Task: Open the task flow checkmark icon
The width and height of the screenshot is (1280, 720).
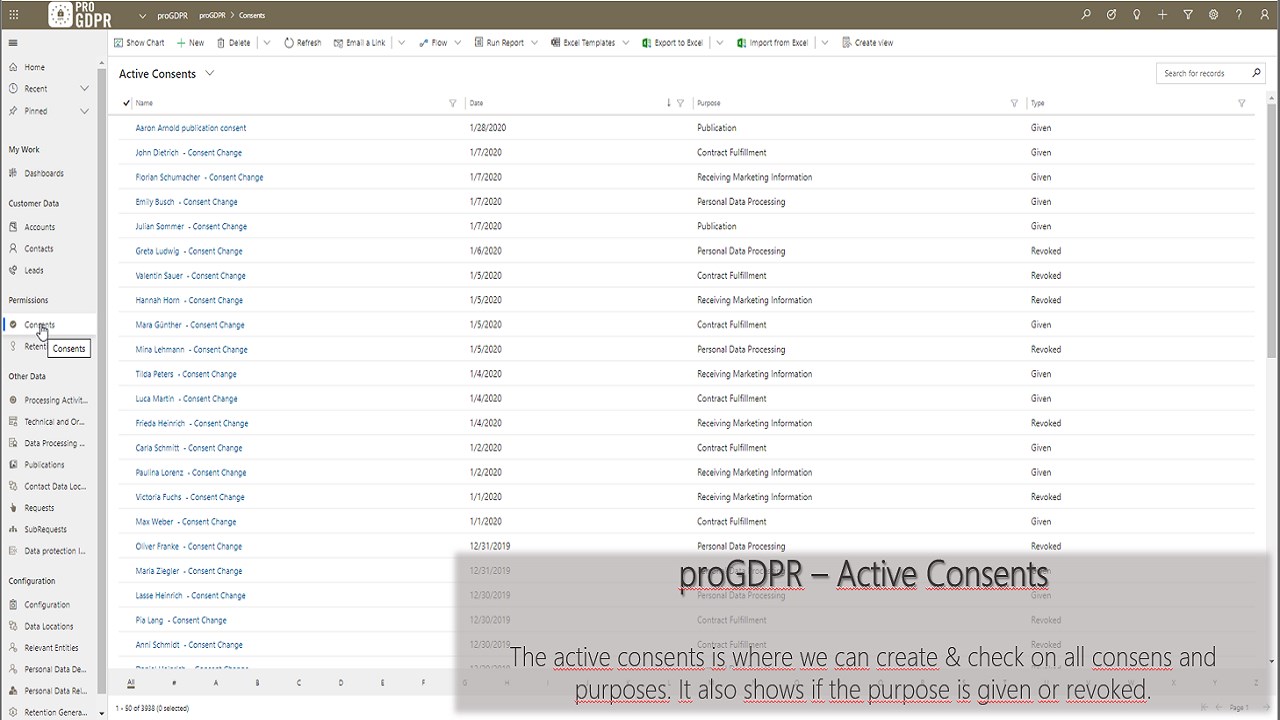Action: coord(1111,15)
